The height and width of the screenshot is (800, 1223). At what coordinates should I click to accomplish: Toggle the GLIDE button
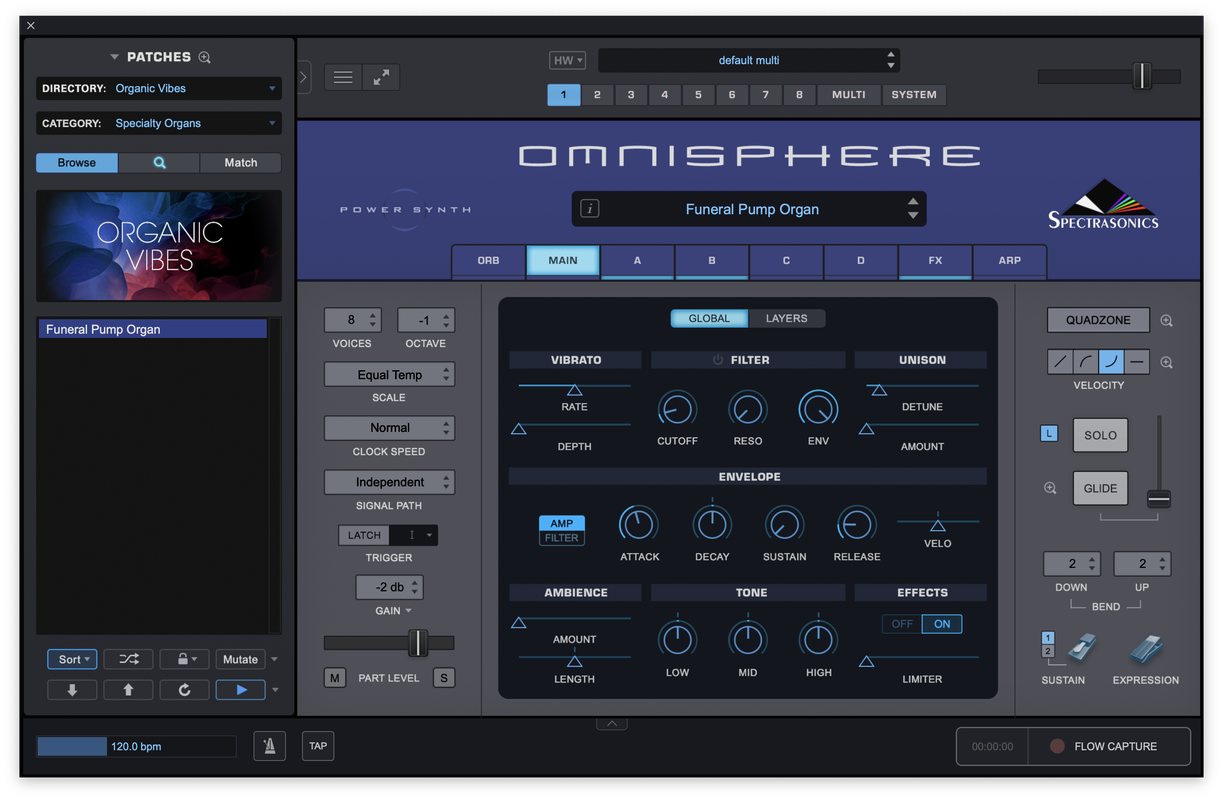pos(1100,488)
